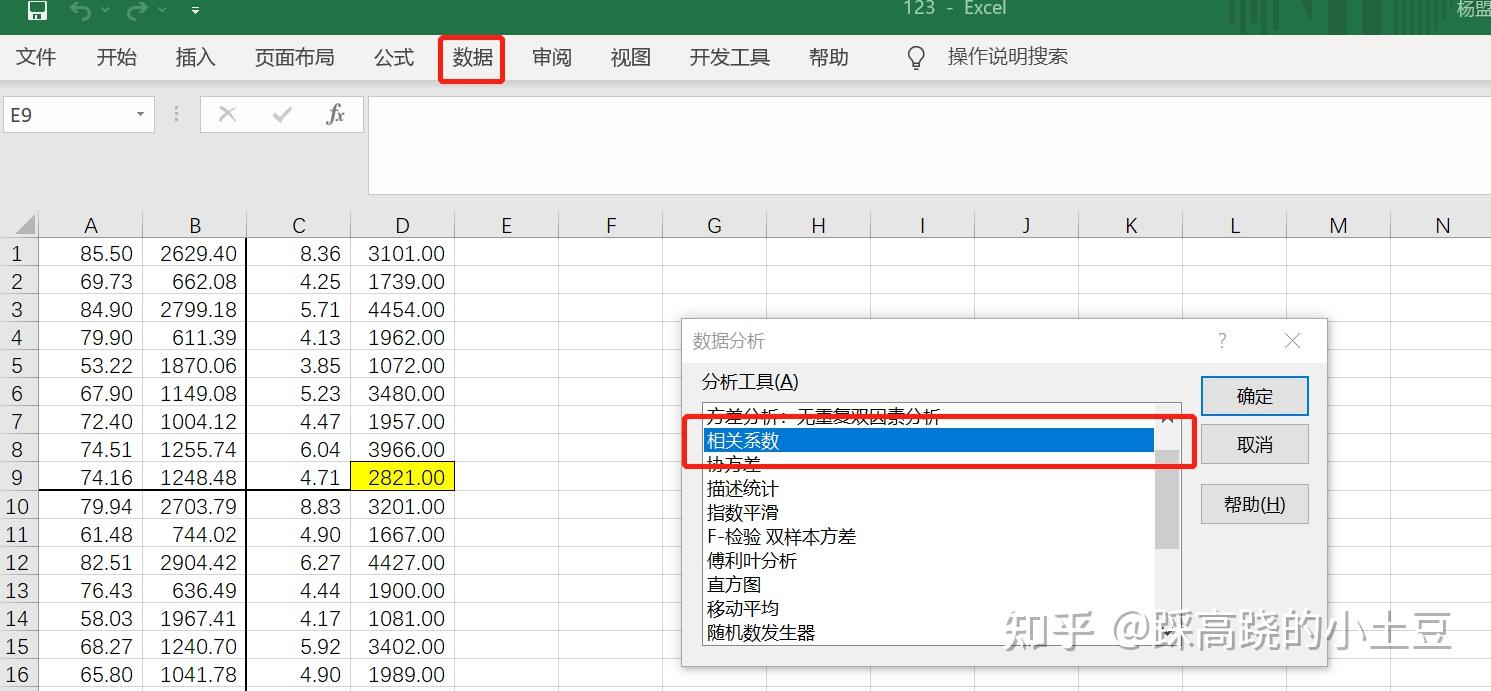This screenshot has height=691, width=1491.
Task: Open the Quick Access Toolbar customize dropdown
Action: pyautogui.click(x=196, y=10)
